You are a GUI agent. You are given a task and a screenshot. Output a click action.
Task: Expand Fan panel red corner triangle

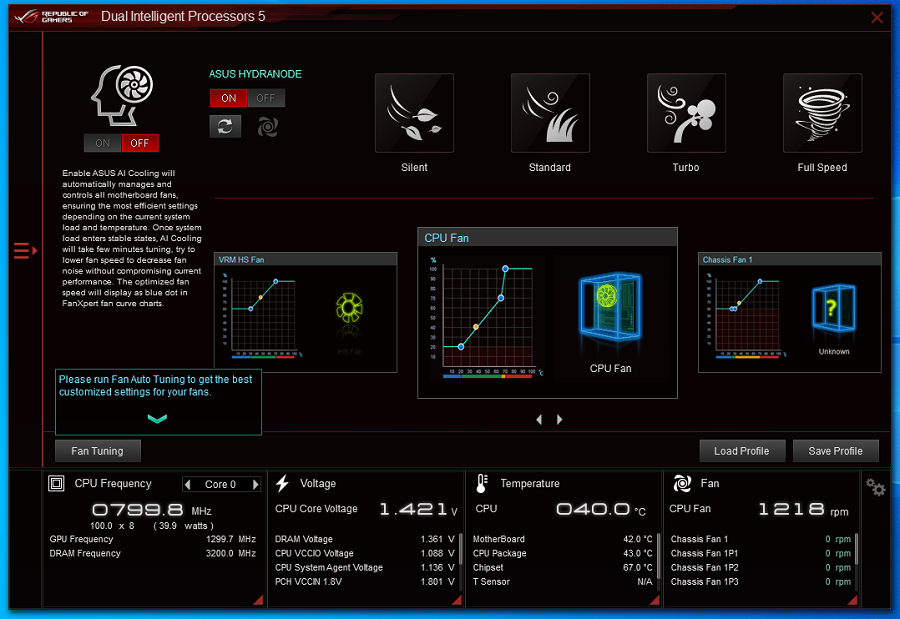tap(852, 600)
